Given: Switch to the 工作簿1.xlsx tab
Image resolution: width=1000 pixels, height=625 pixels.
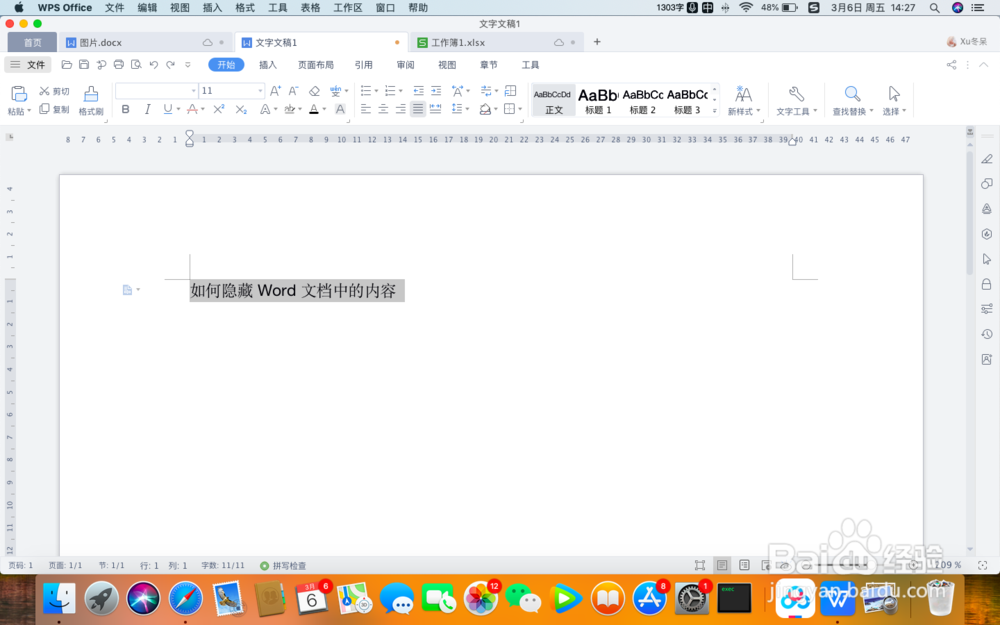Looking at the screenshot, I should tap(496, 42).
